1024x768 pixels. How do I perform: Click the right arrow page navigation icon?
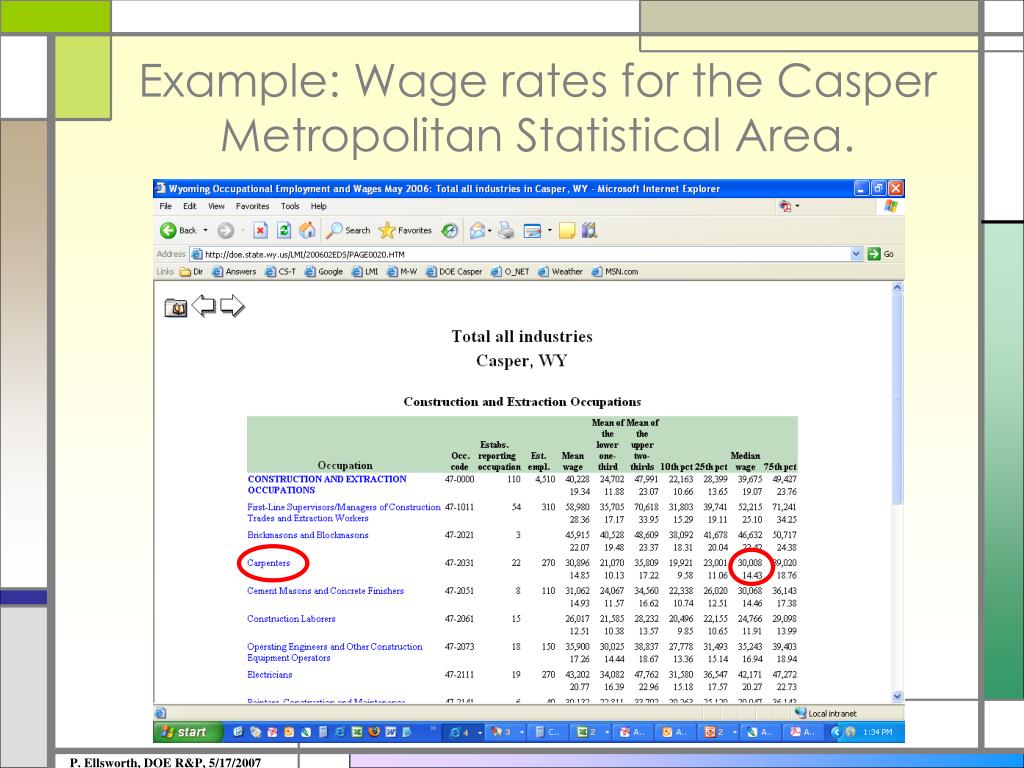click(232, 306)
